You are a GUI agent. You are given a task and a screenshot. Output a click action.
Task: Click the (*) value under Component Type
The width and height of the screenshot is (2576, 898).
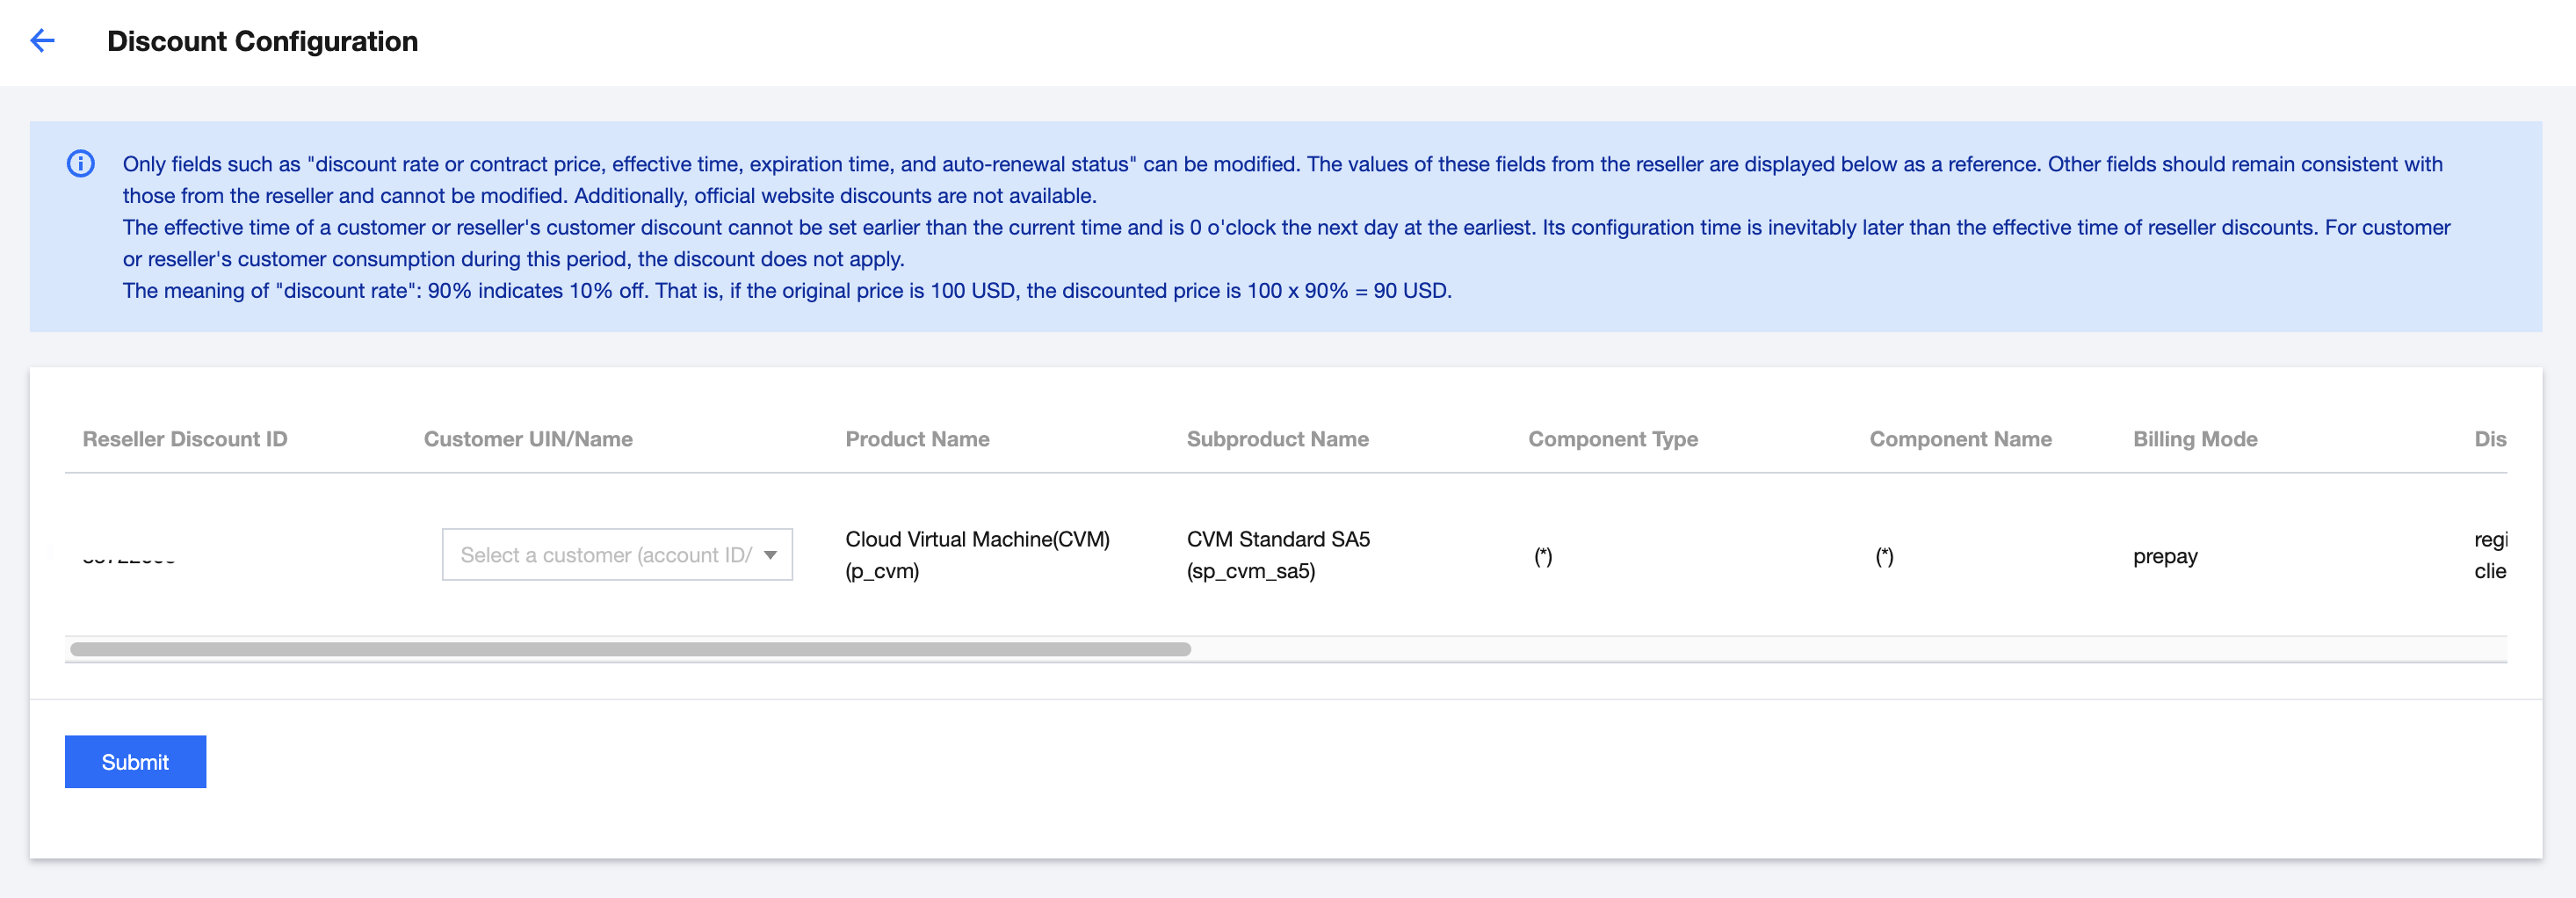point(1543,556)
